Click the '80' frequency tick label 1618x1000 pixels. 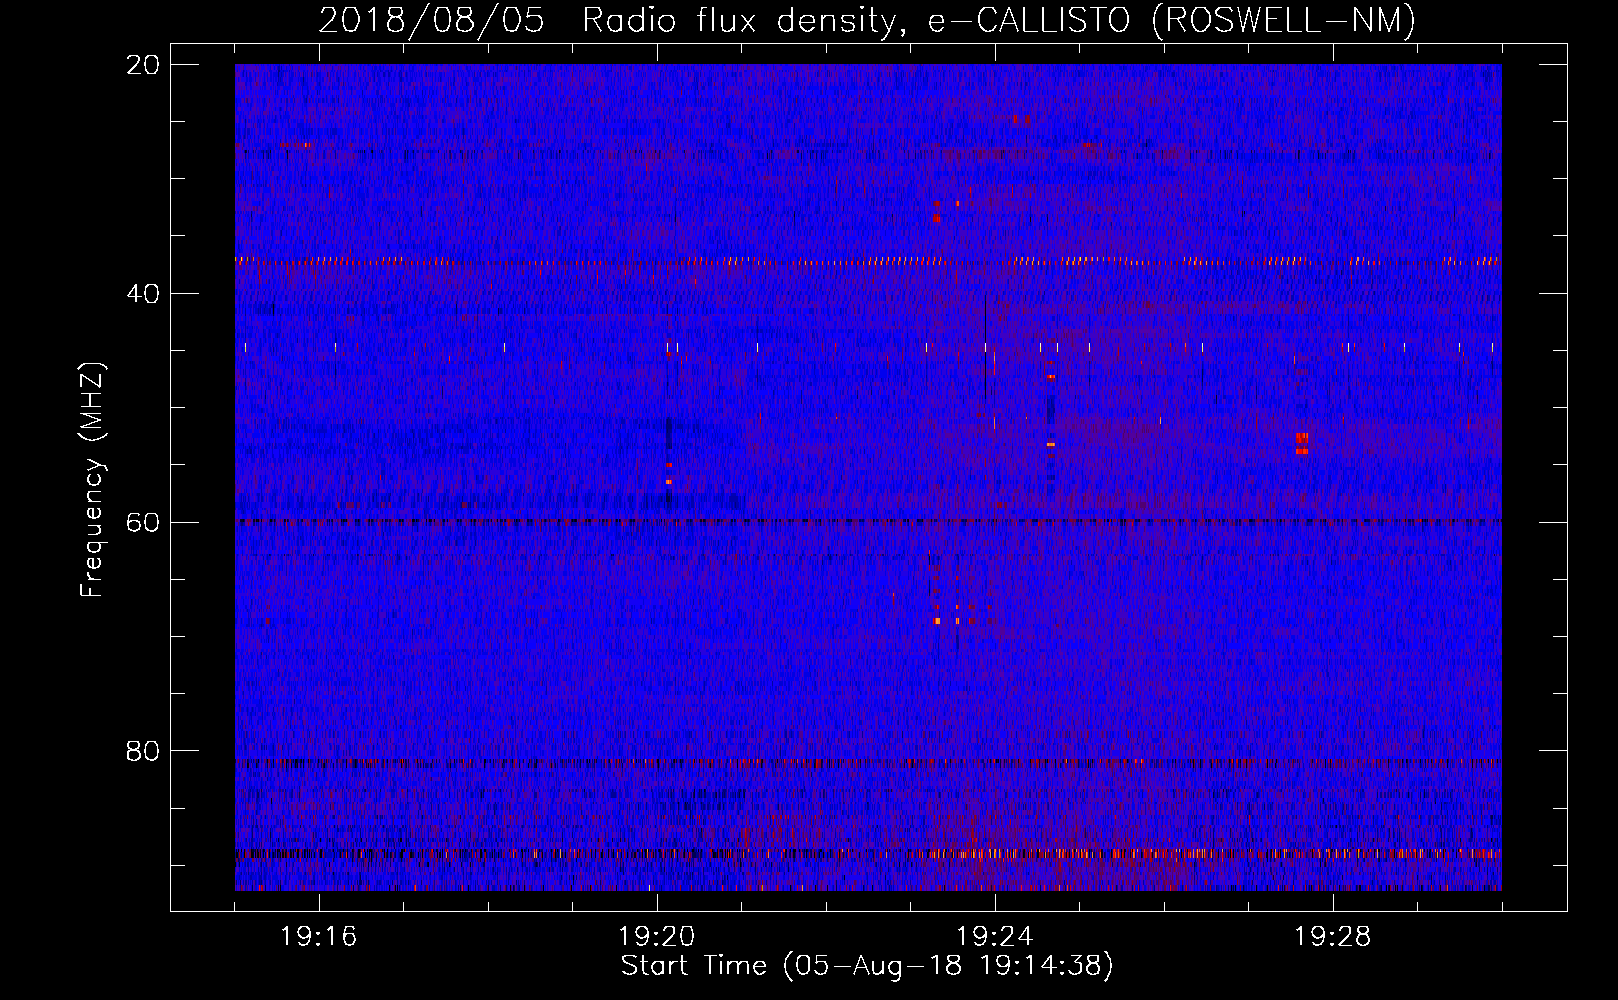tap(143, 751)
